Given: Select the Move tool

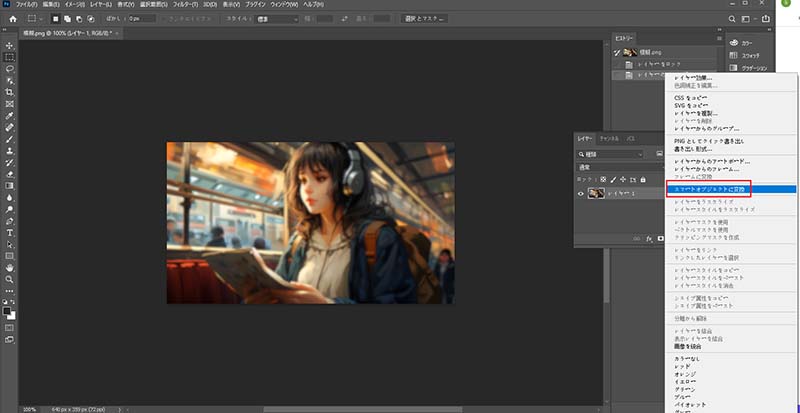Looking at the screenshot, I should (9, 46).
